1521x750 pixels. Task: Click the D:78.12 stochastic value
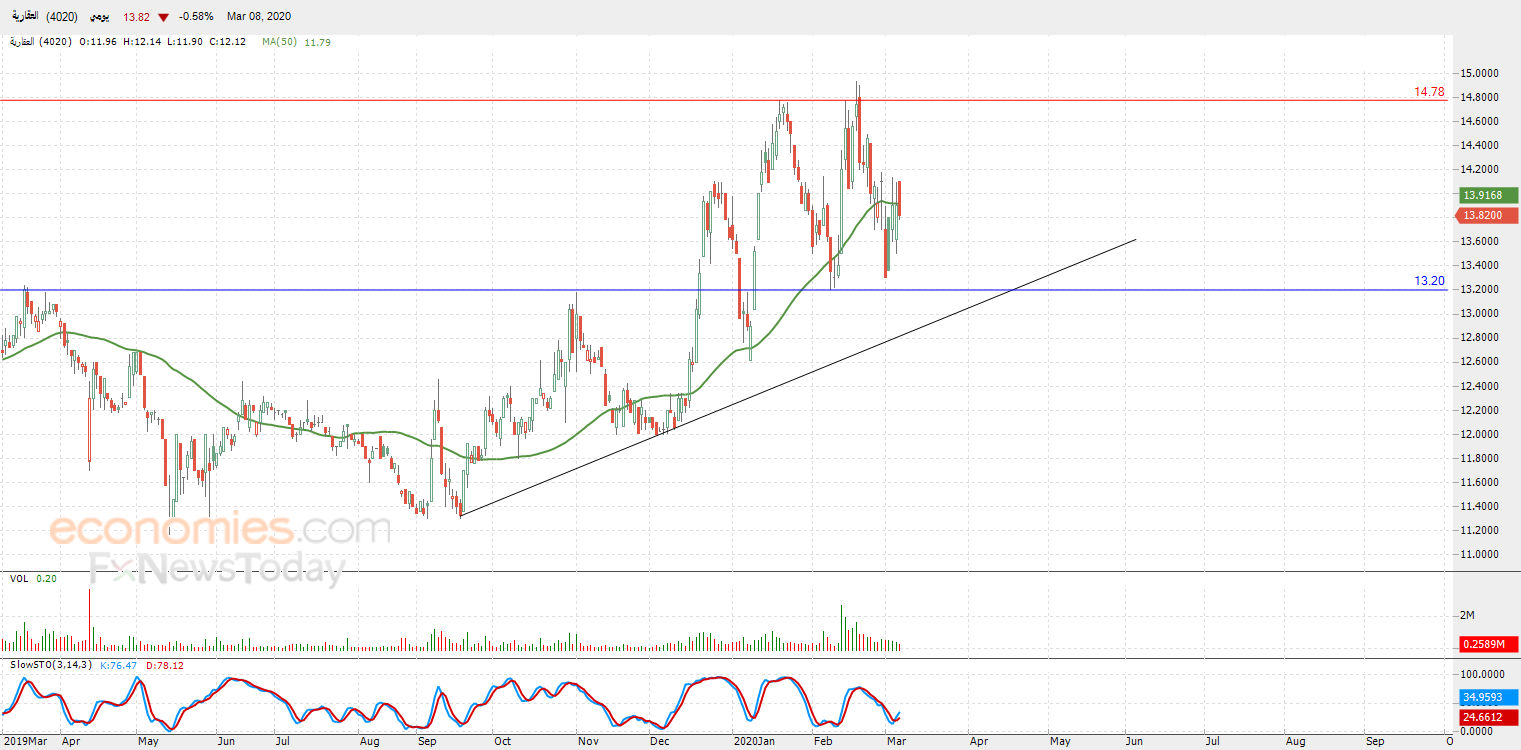tap(164, 665)
